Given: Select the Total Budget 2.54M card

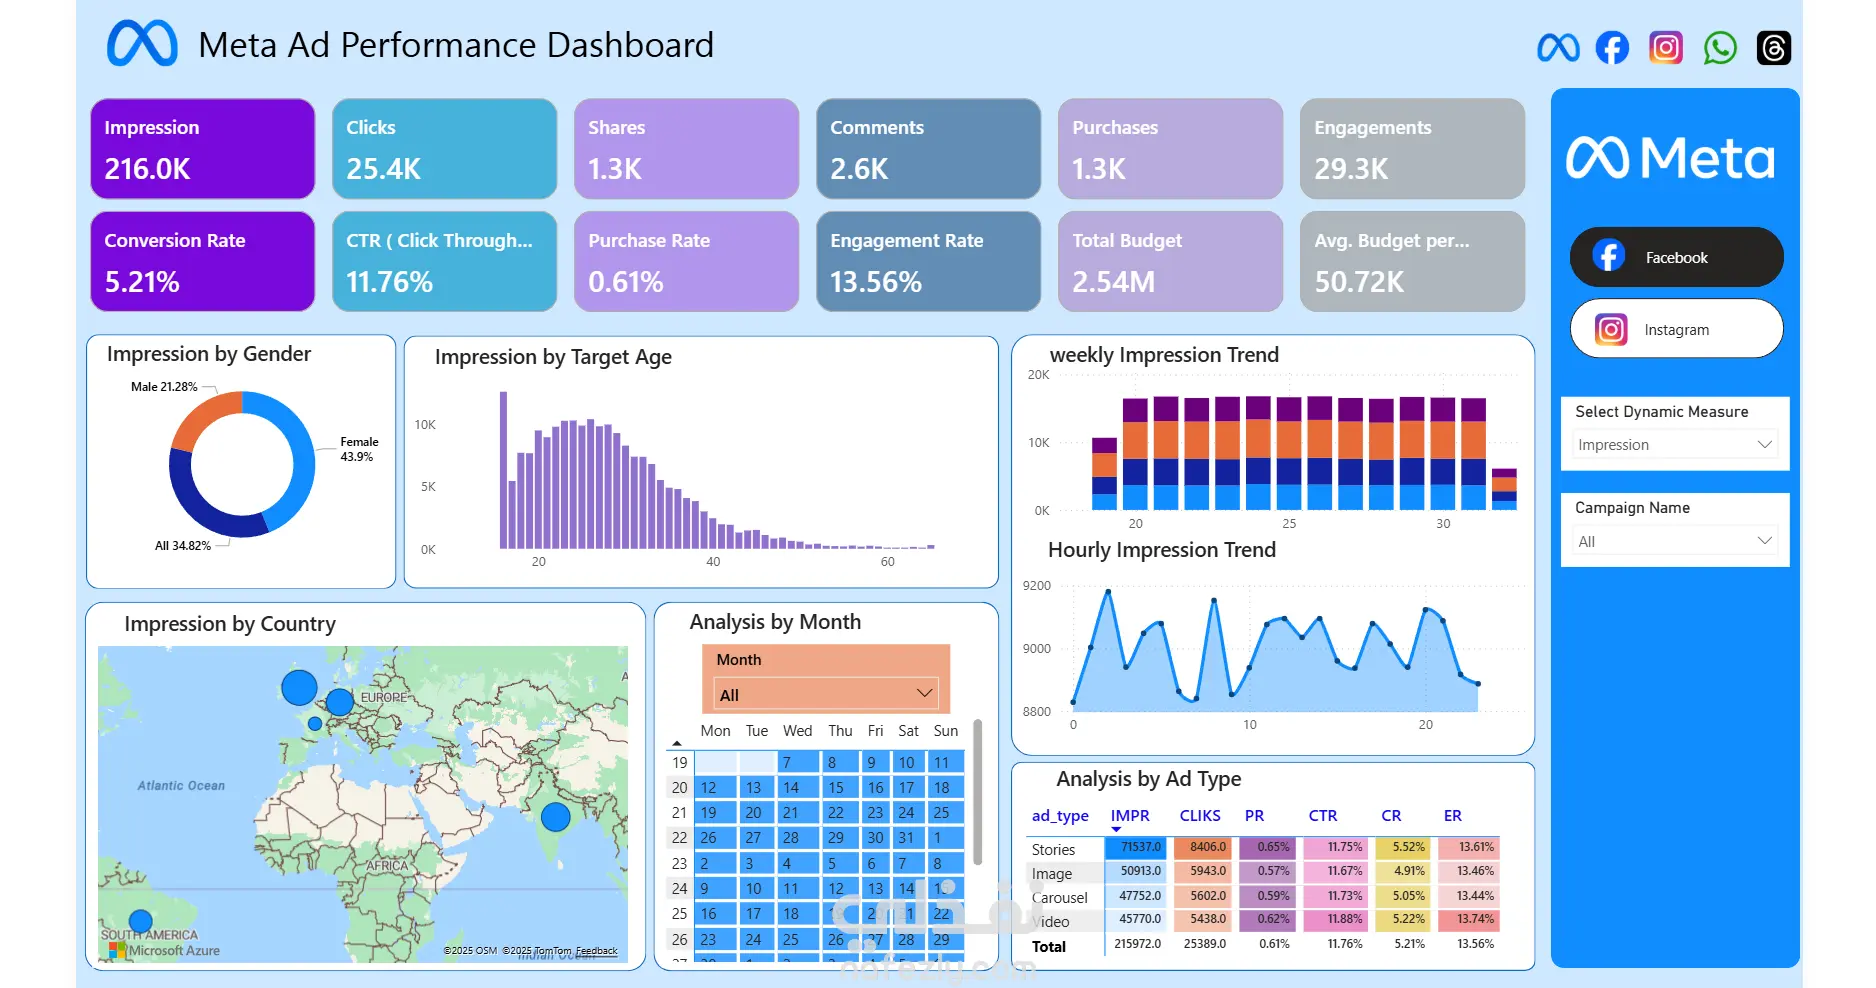Looking at the screenshot, I should pos(1171,261).
